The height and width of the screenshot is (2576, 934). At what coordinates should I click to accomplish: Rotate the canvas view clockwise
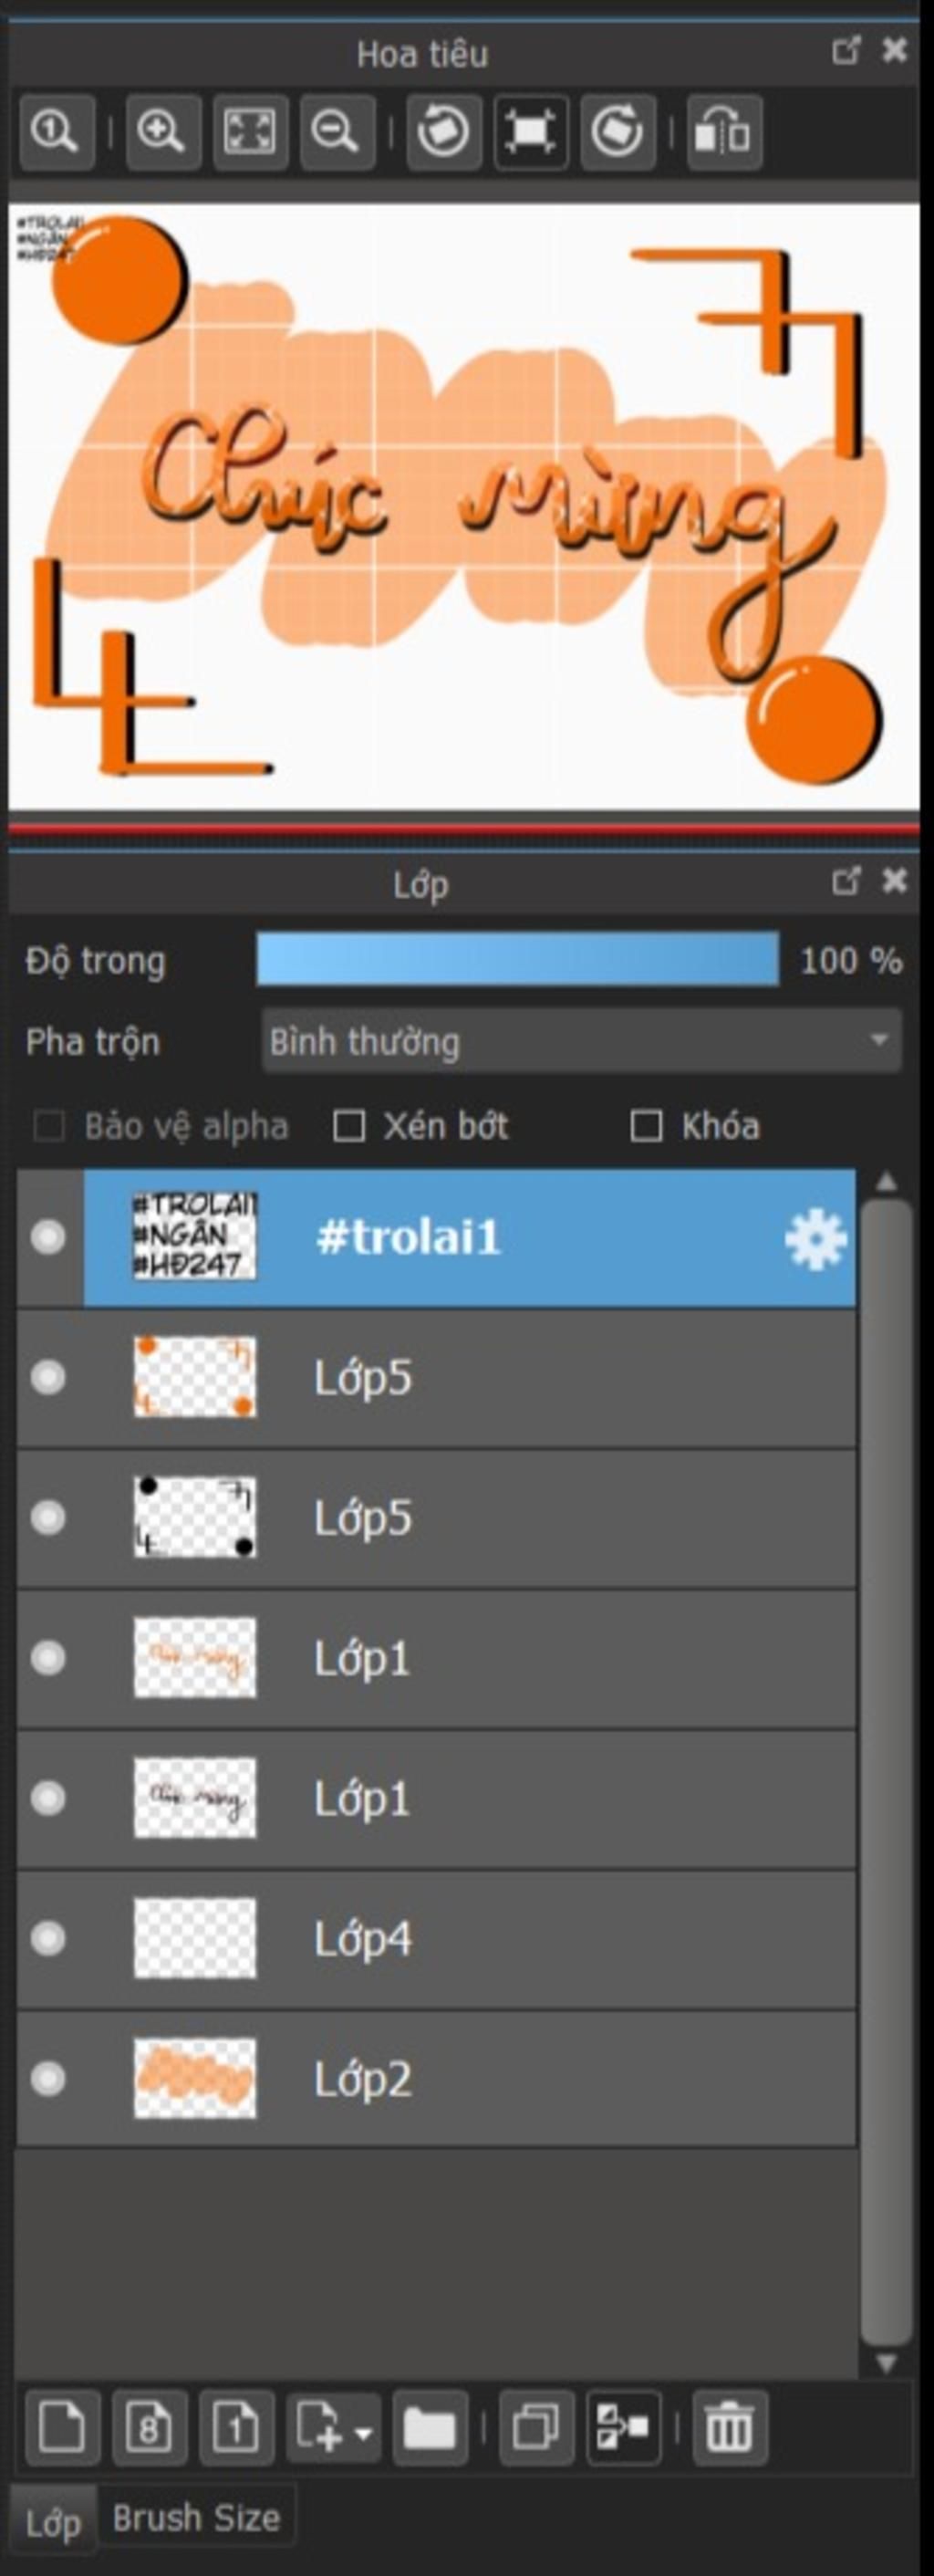click(x=617, y=132)
